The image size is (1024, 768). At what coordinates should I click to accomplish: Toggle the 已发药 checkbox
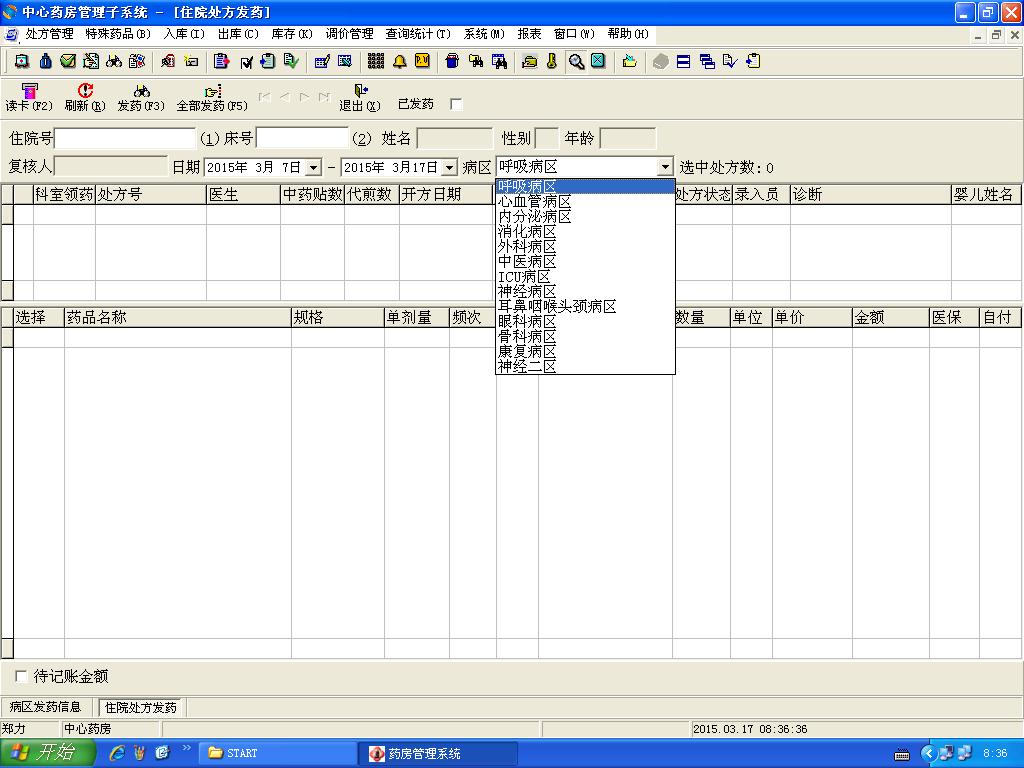click(x=456, y=104)
